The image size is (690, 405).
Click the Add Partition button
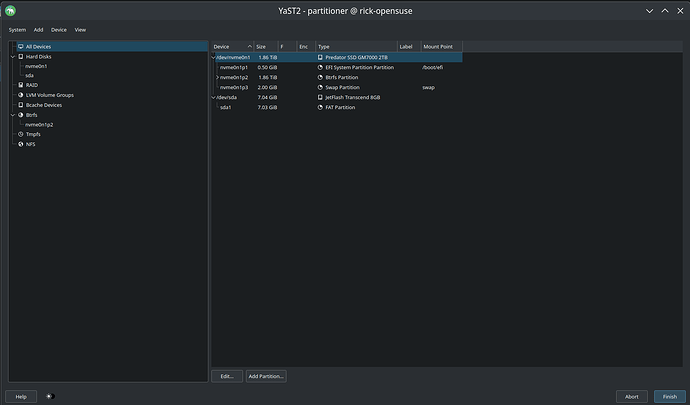tap(266, 376)
